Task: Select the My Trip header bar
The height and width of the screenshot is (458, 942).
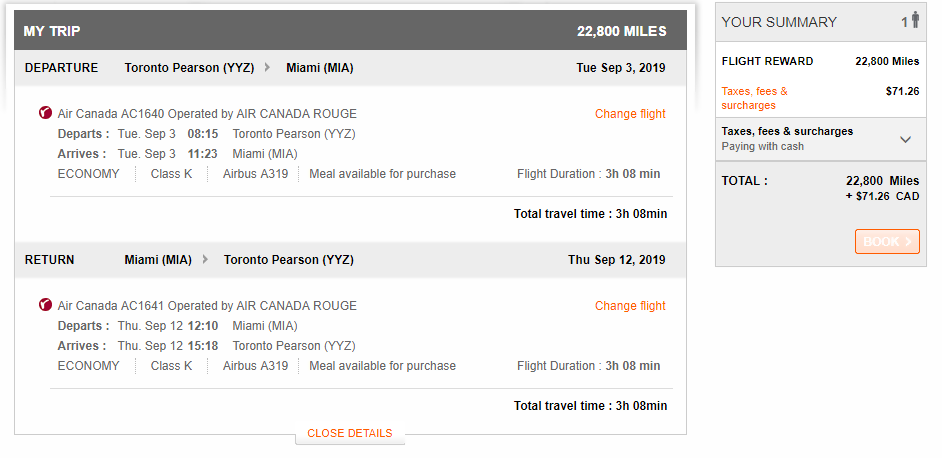Action: pos(350,31)
